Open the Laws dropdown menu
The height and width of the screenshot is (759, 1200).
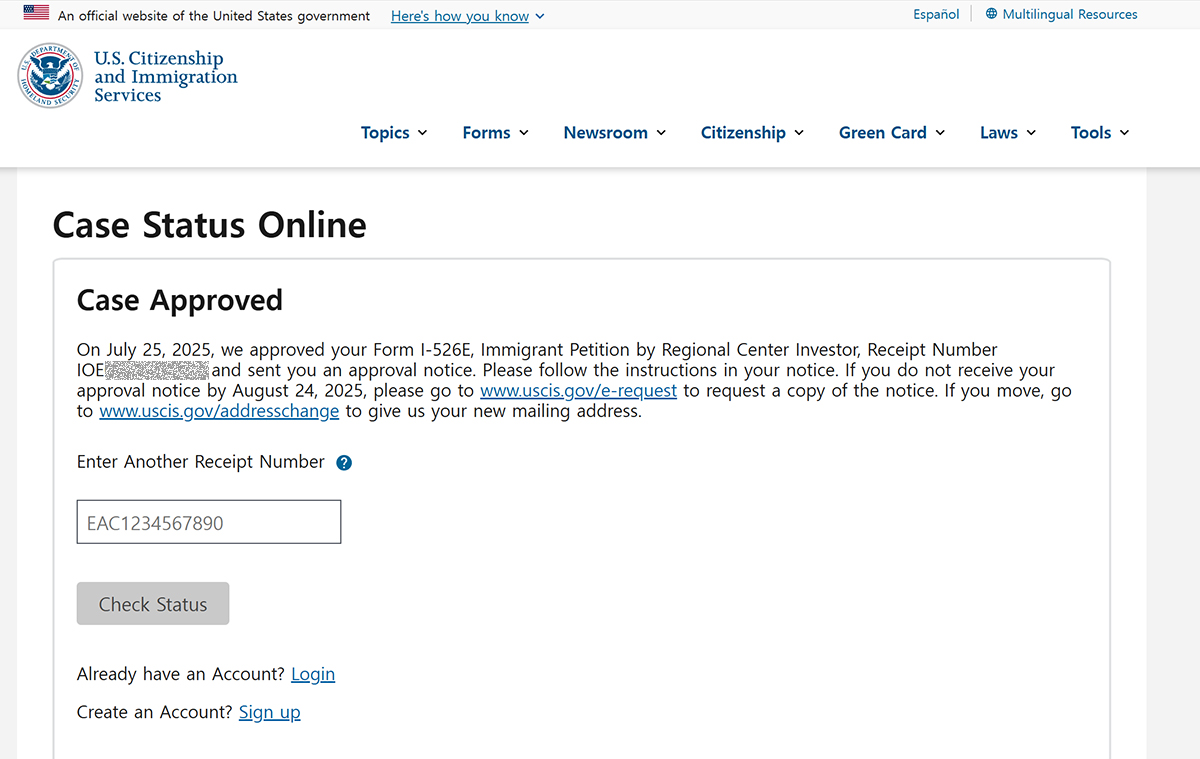[x=1008, y=133]
